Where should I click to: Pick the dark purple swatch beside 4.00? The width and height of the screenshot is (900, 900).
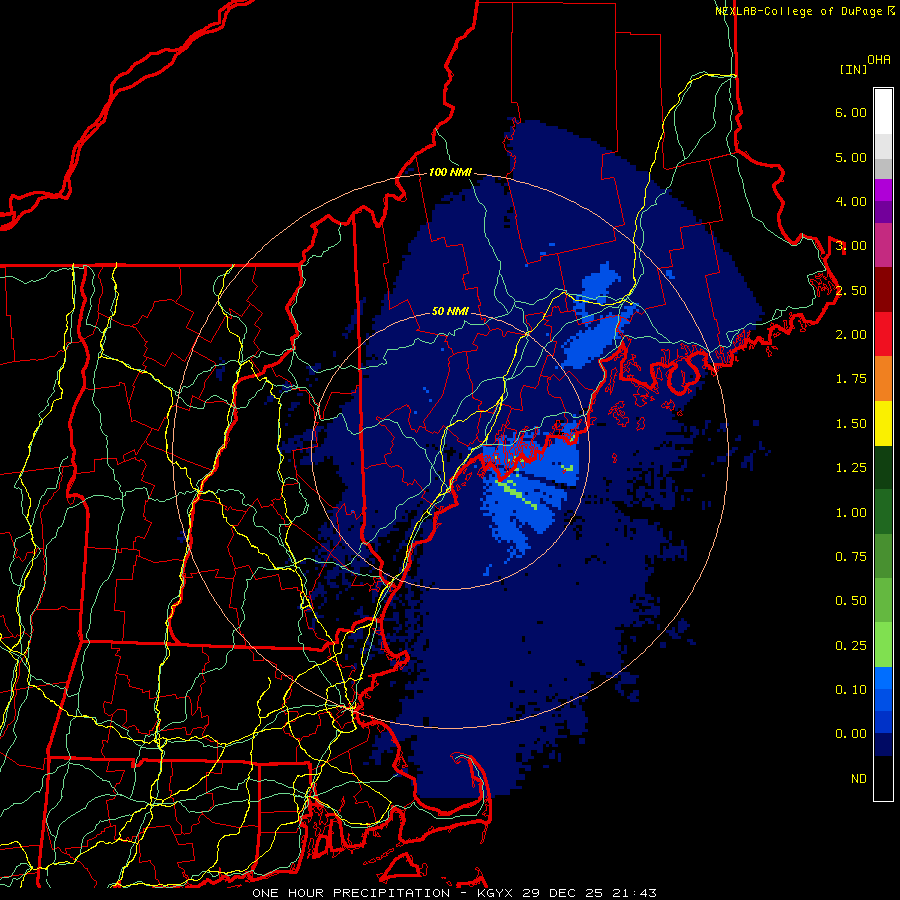click(x=883, y=212)
